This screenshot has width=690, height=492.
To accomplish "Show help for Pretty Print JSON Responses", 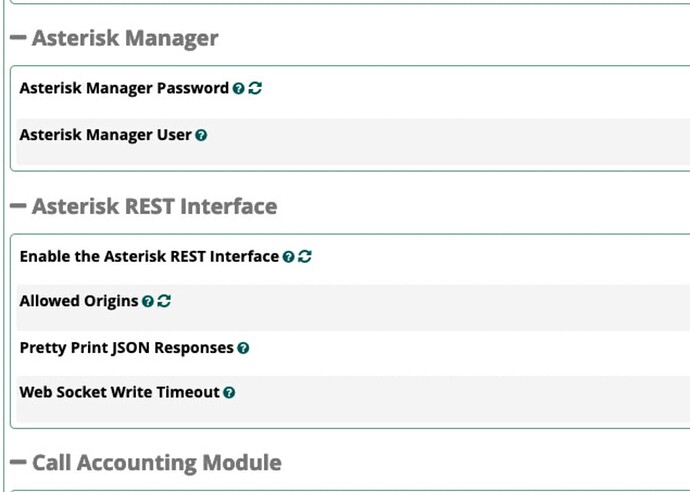I will coord(243,348).
